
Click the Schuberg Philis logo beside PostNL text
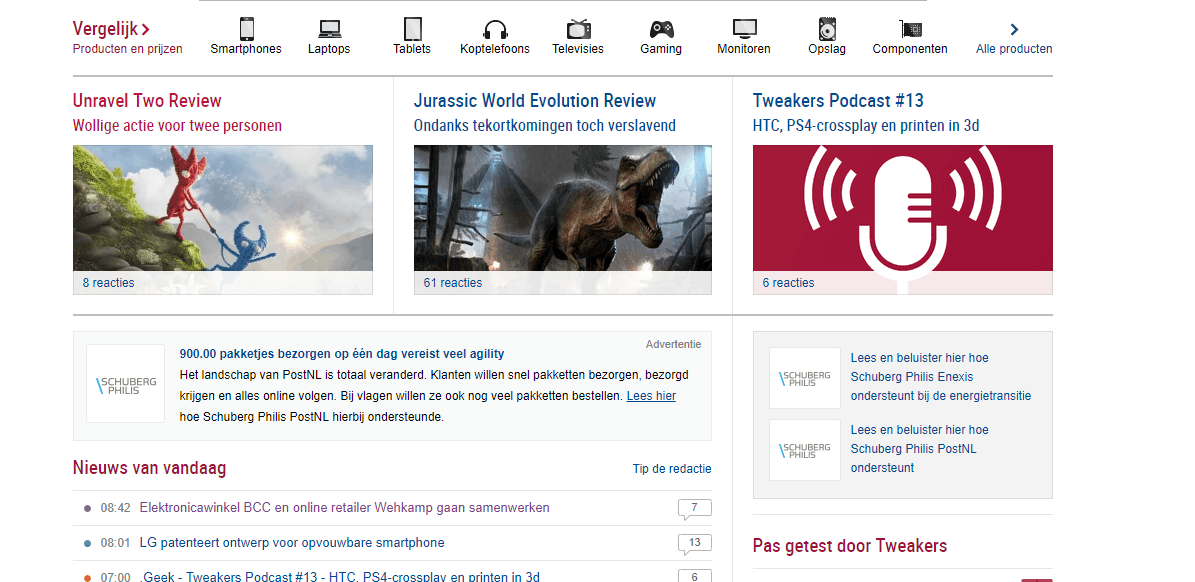point(805,449)
